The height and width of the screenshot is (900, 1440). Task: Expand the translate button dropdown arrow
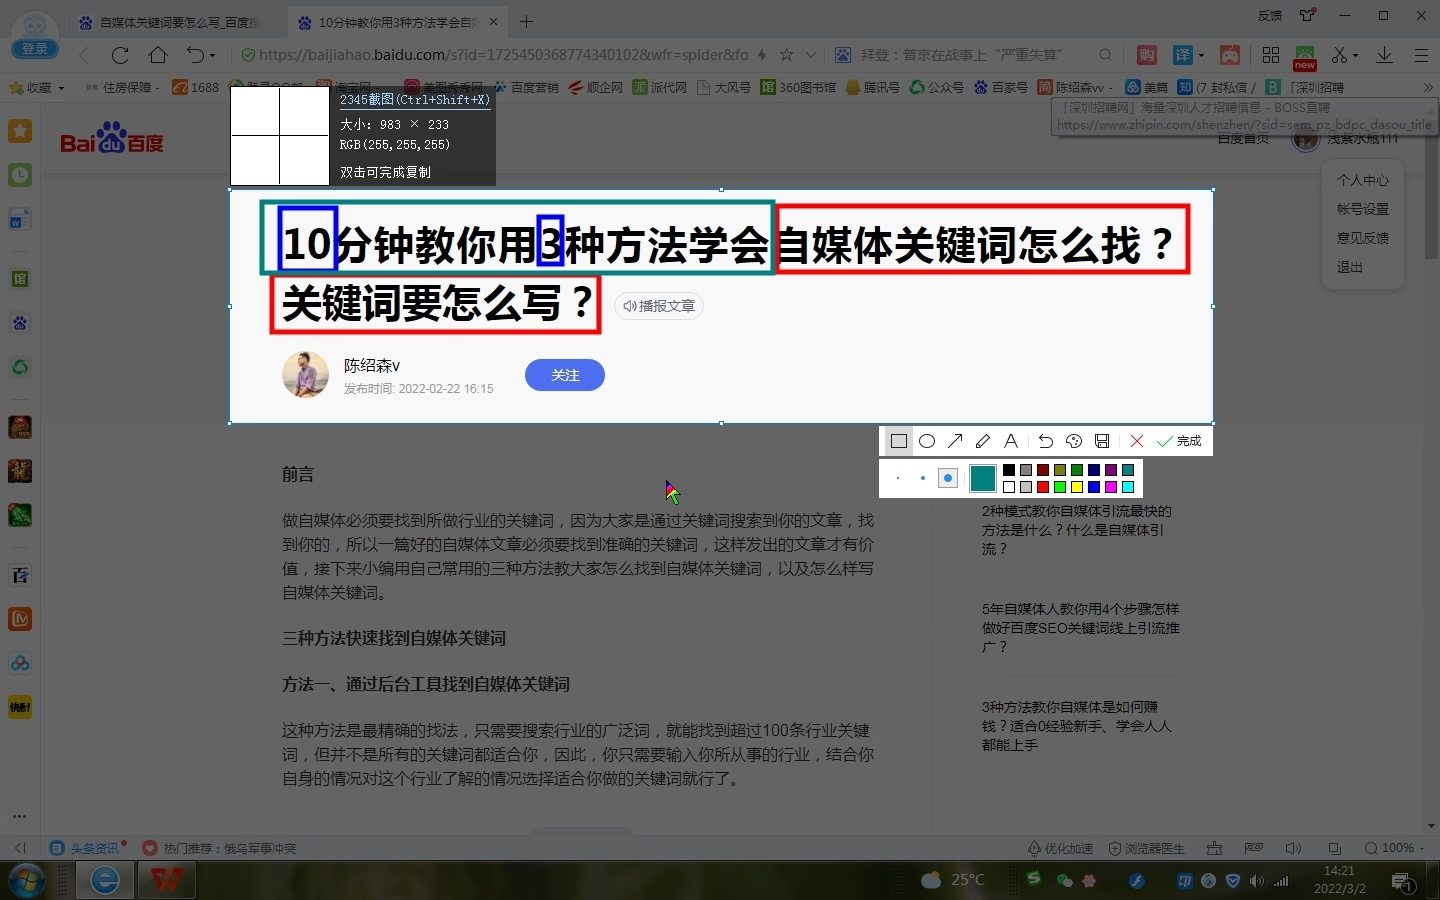1202,55
